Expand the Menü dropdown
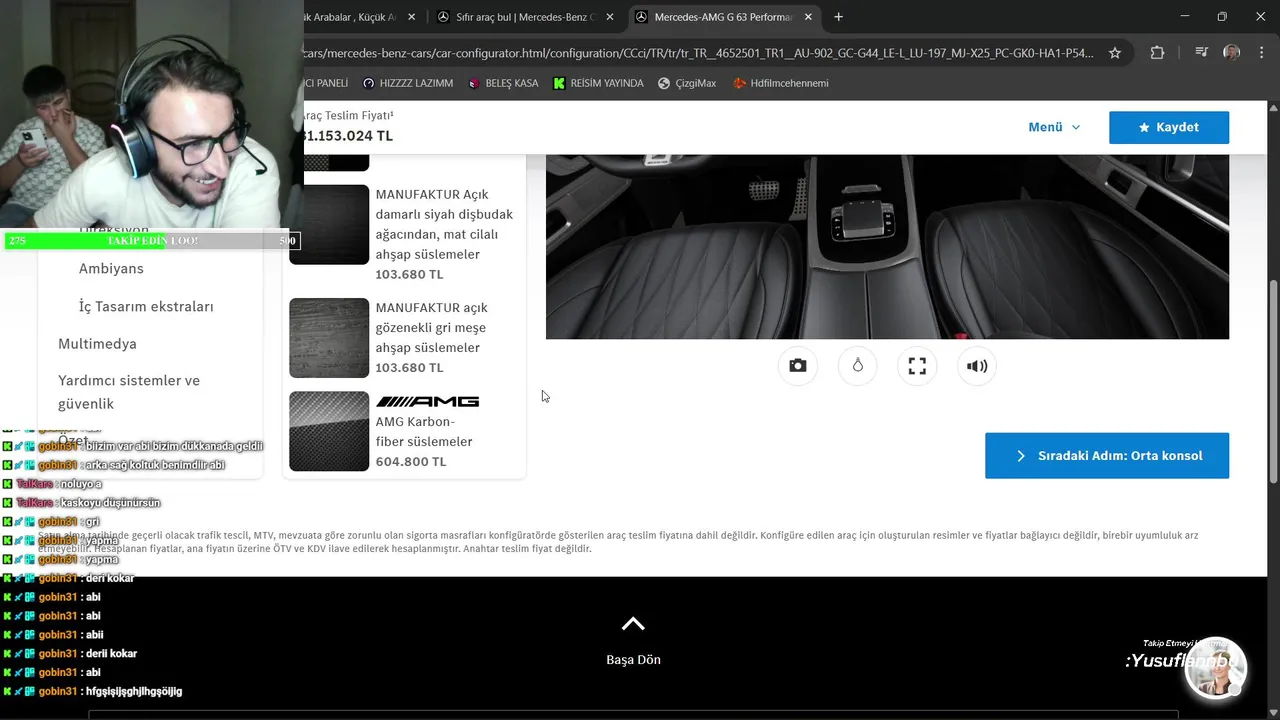1280x720 pixels. [x=1054, y=127]
